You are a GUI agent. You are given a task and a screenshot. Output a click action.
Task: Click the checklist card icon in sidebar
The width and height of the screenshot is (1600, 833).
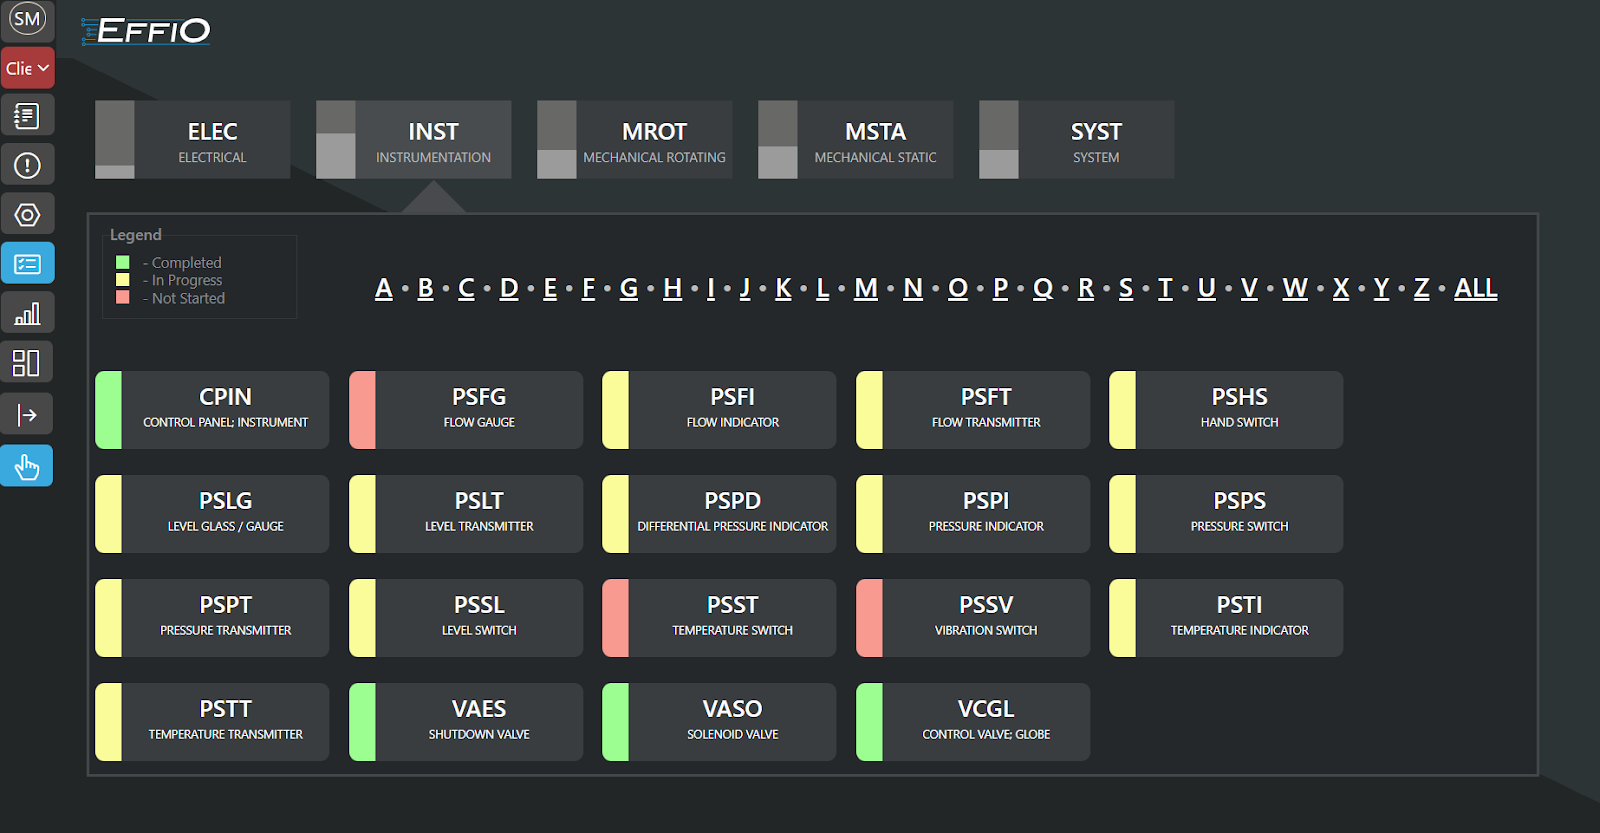(27, 264)
